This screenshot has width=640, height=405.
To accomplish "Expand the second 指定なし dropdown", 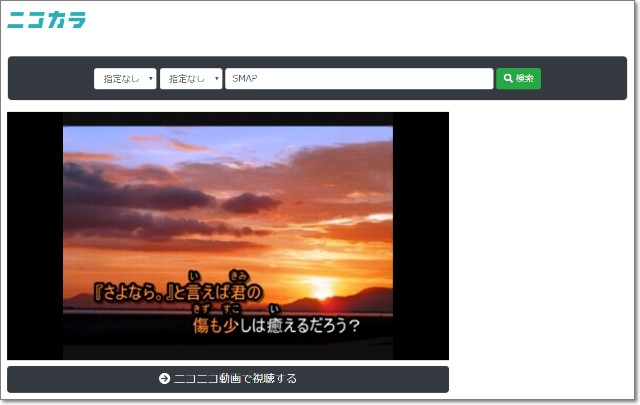I will pyautogui.click(x=191, y=78).
